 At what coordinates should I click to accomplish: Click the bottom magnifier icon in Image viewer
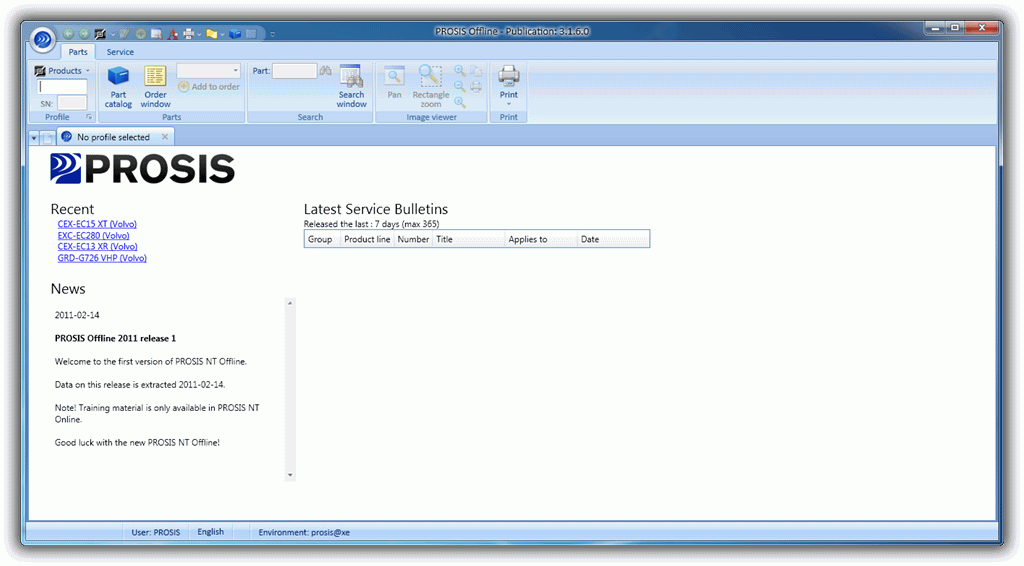[460, 102]
